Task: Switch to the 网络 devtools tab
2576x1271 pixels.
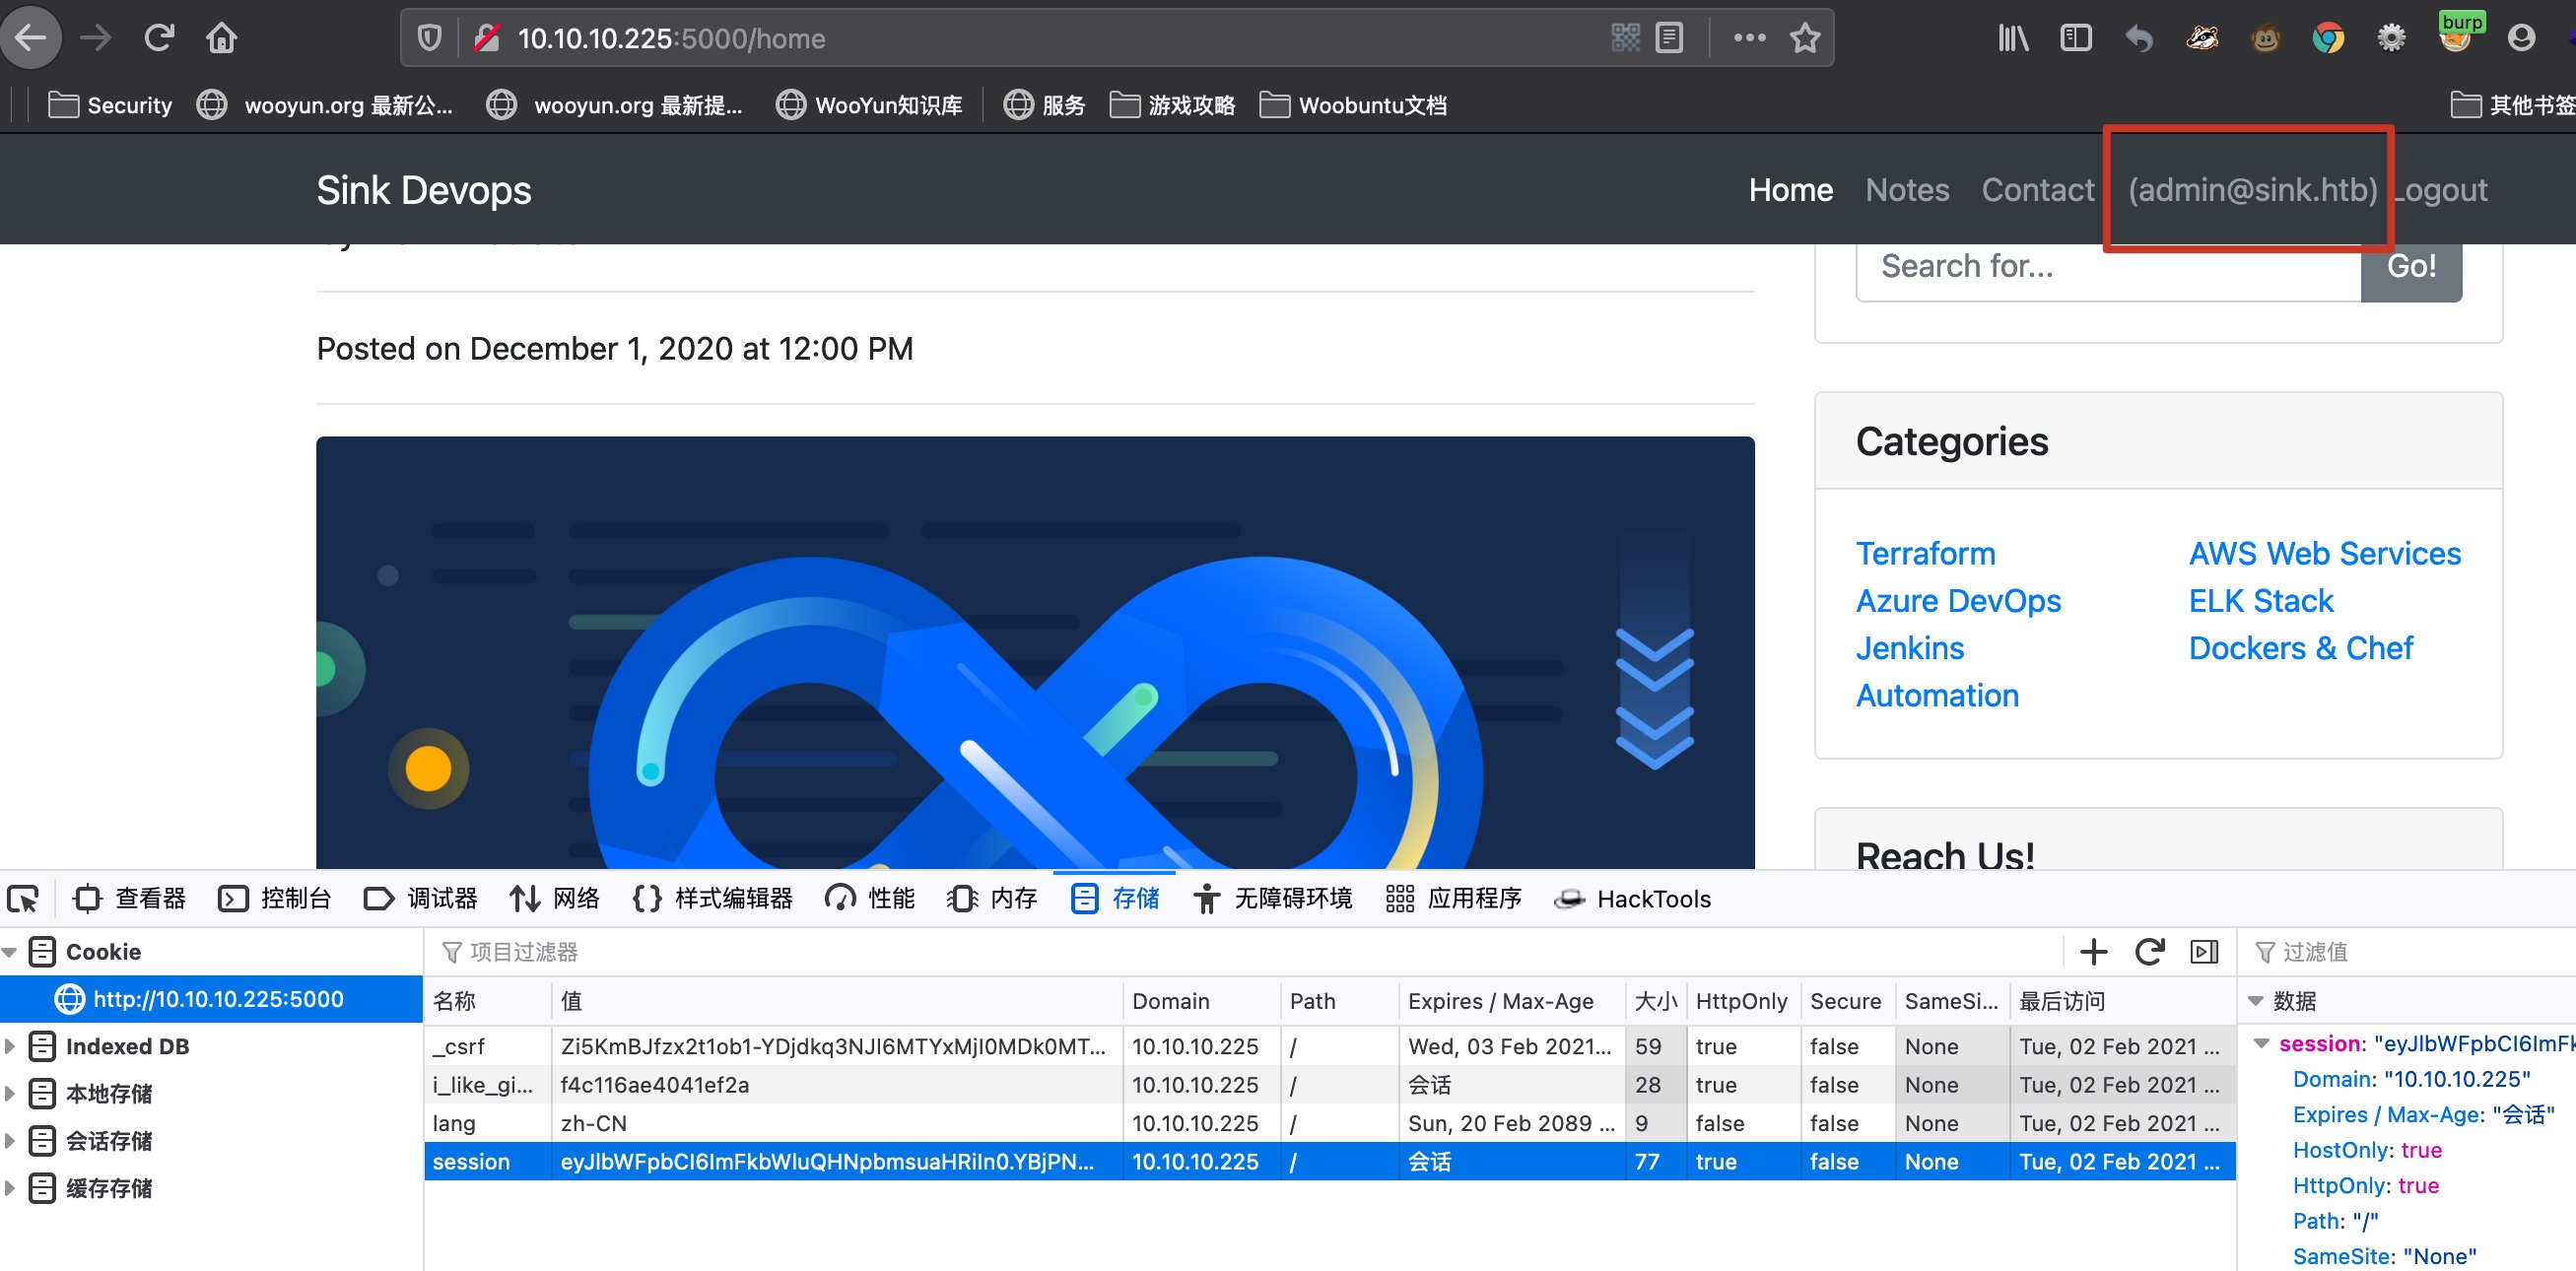Action: (556, 898)
